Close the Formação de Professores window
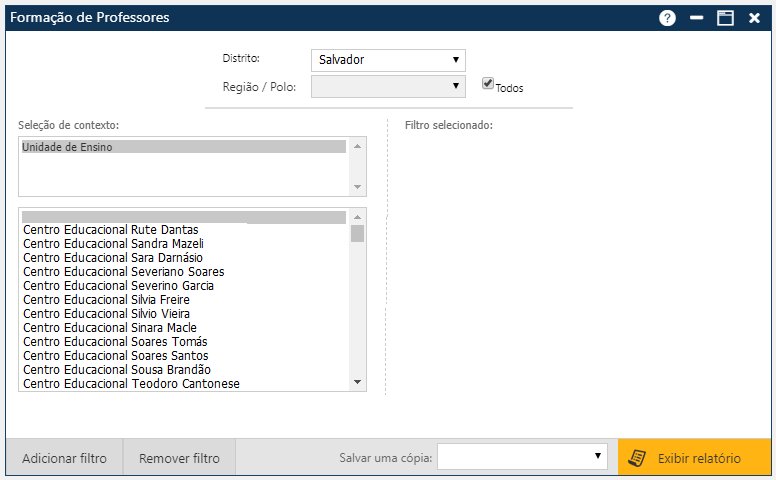Viewport: 776px width, 480px height. pos(754,18)
